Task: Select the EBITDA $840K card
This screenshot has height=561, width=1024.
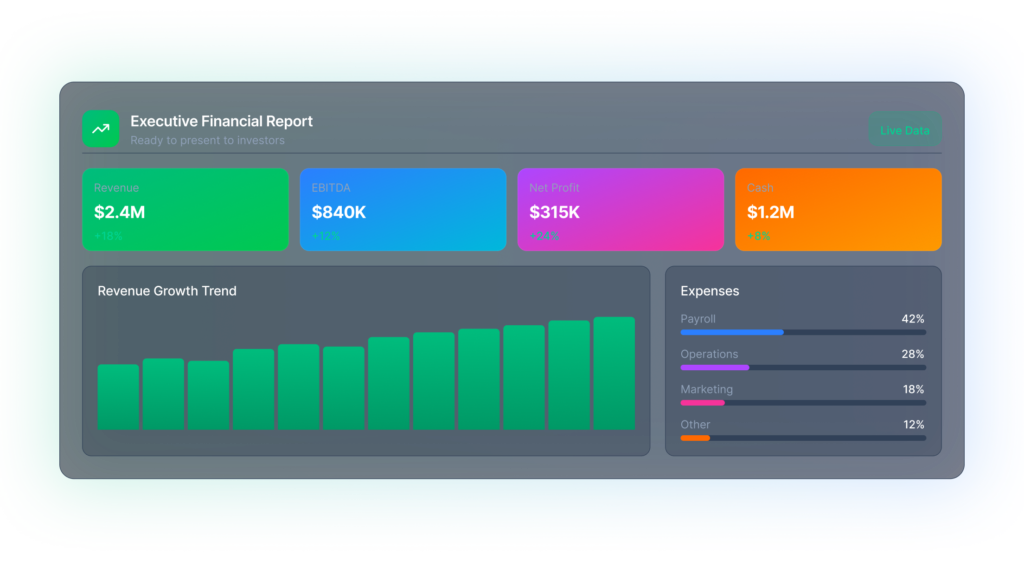Action: click(403, 210)
